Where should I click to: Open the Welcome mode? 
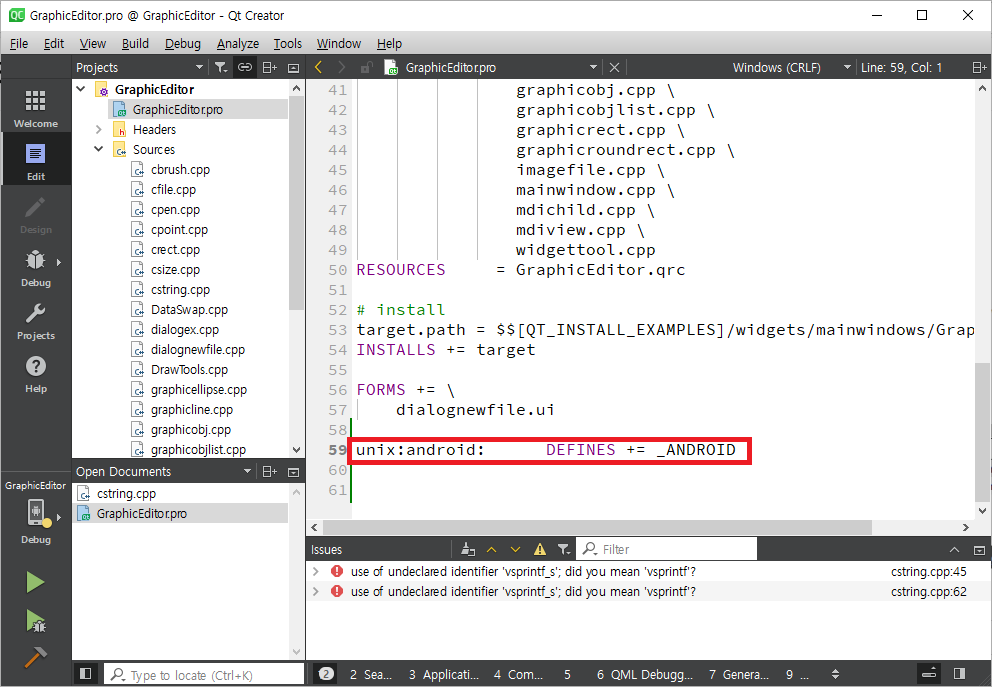[x=35, y=109]
